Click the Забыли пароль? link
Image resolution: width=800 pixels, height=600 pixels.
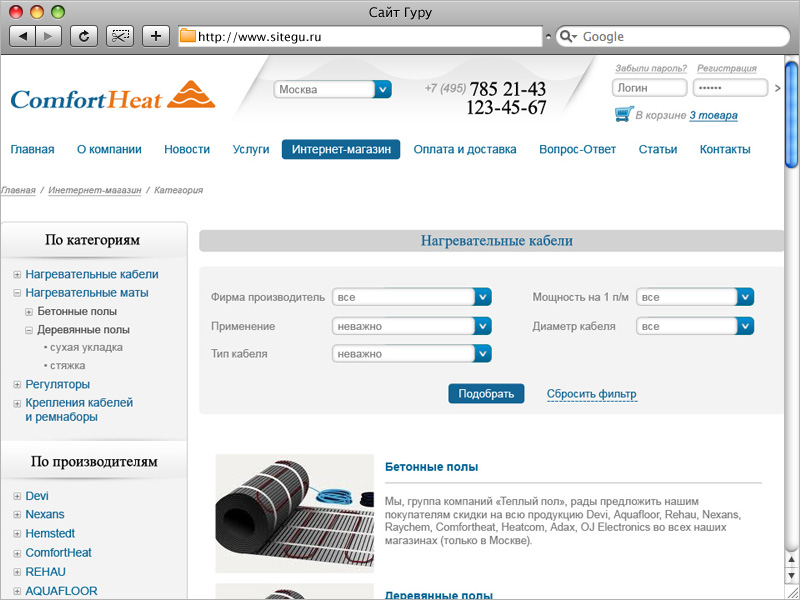tap(651, 68)
